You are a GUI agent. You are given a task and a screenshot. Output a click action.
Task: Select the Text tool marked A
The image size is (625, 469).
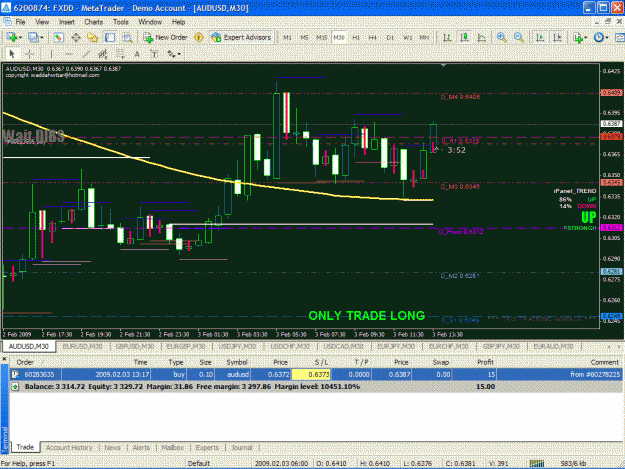point(137,54)
